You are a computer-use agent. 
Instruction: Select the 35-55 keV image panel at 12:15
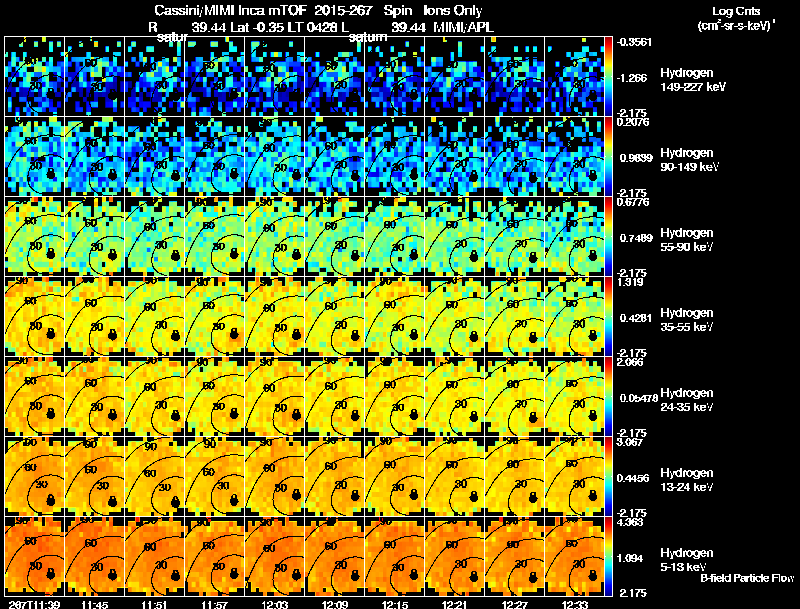point(395,317)
